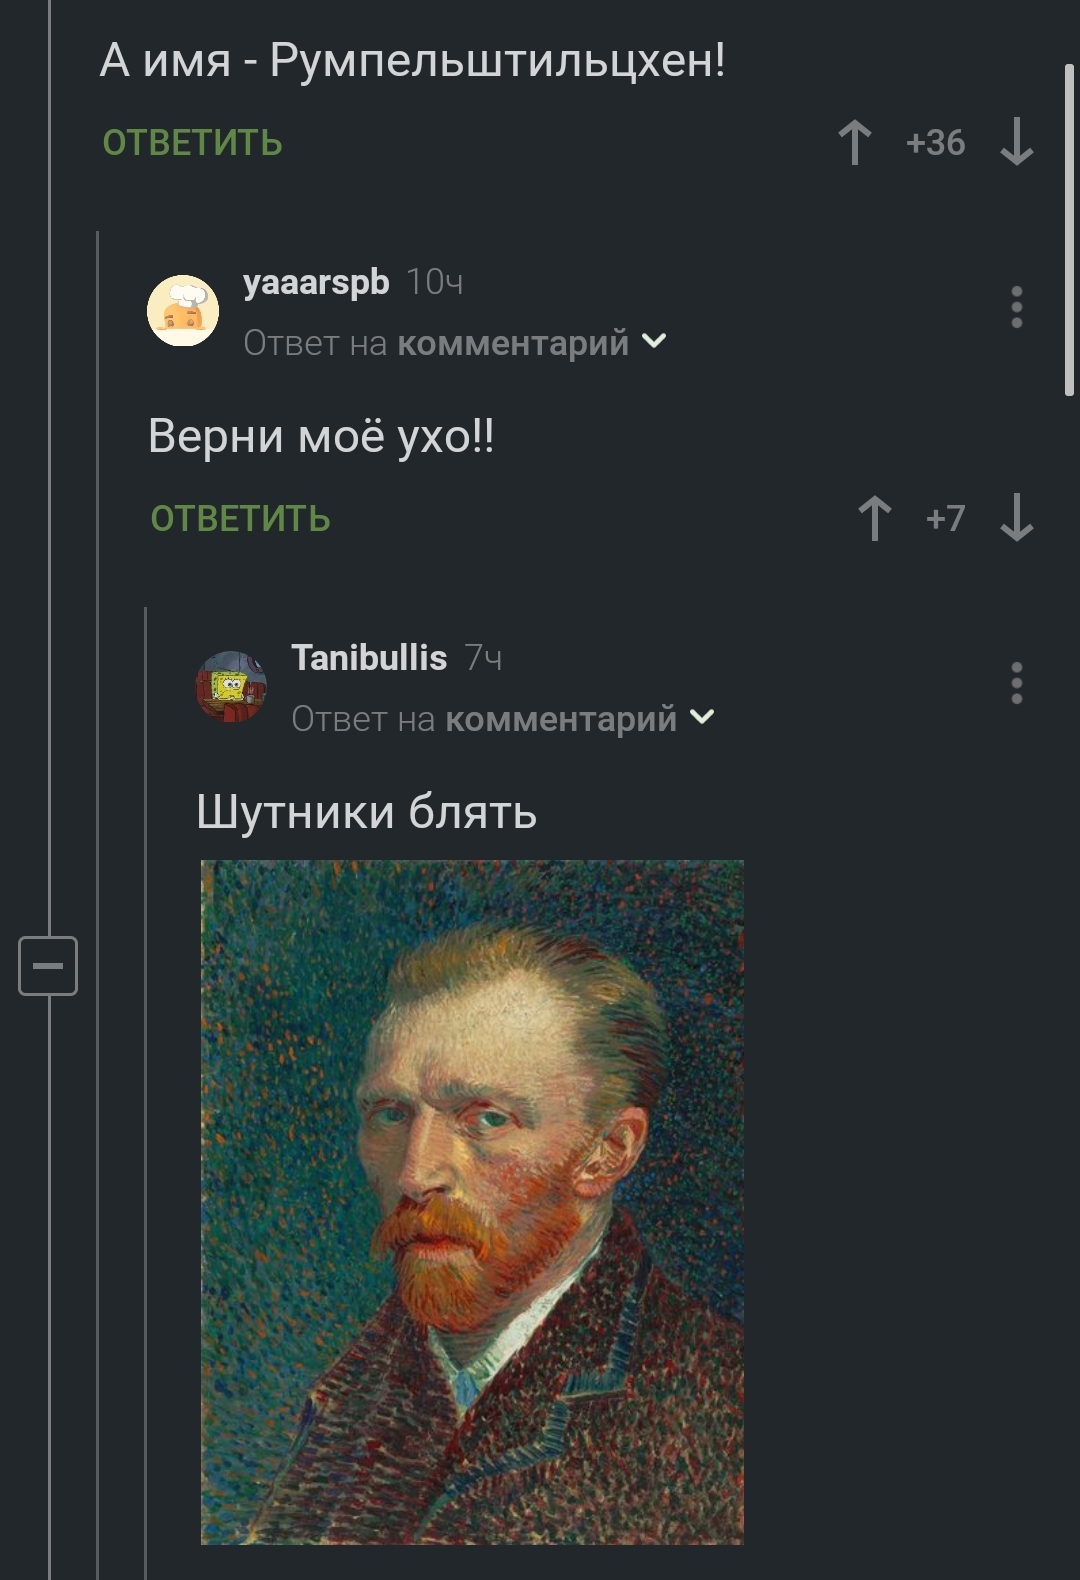Expand parent comment chevron under Tanibullis
This screenshot has width=1080, height=1580.
tap(702, 717)
